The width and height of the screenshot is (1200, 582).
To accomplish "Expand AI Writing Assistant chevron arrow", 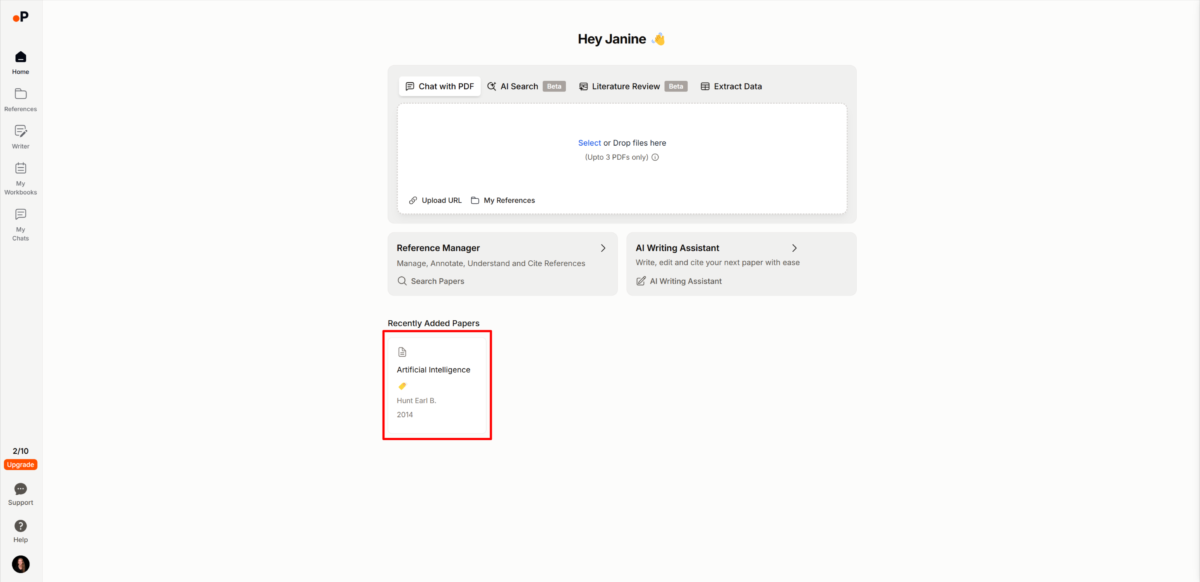I will [794, 248].
